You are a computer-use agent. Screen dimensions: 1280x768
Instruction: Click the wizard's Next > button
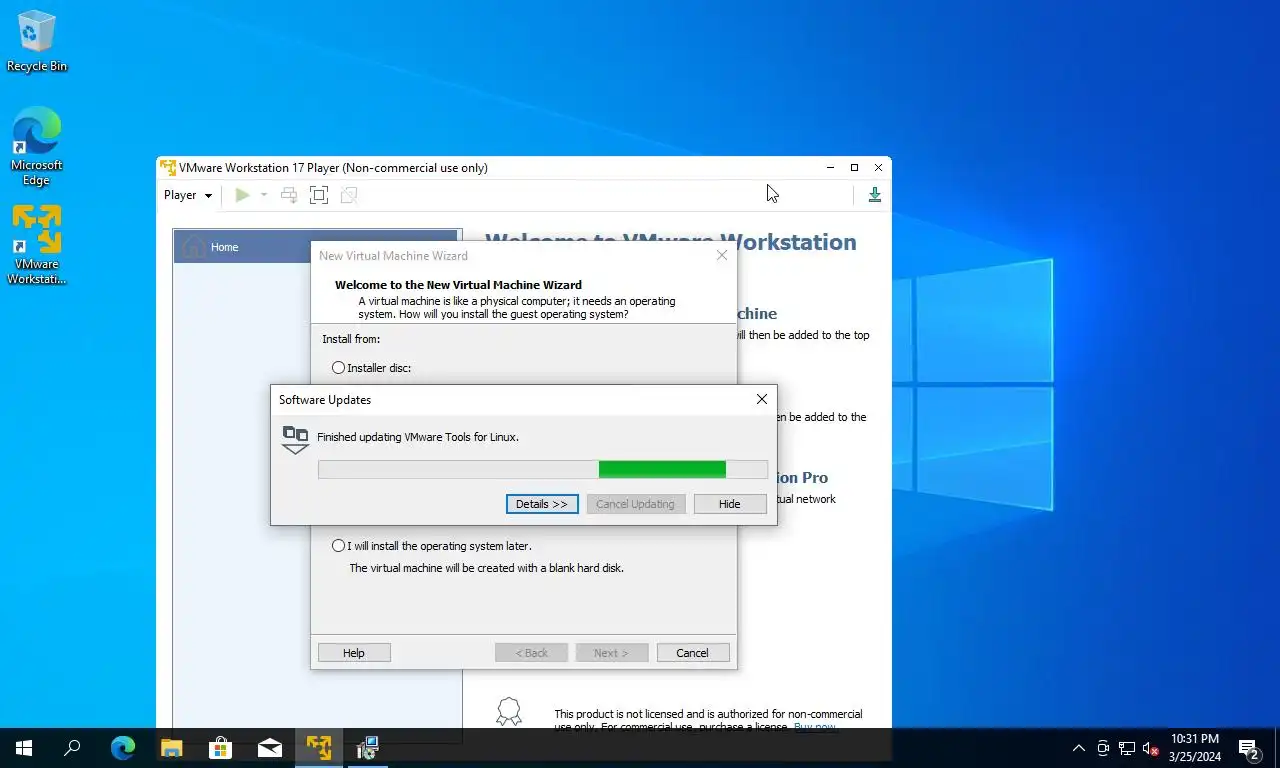[612, 653]
